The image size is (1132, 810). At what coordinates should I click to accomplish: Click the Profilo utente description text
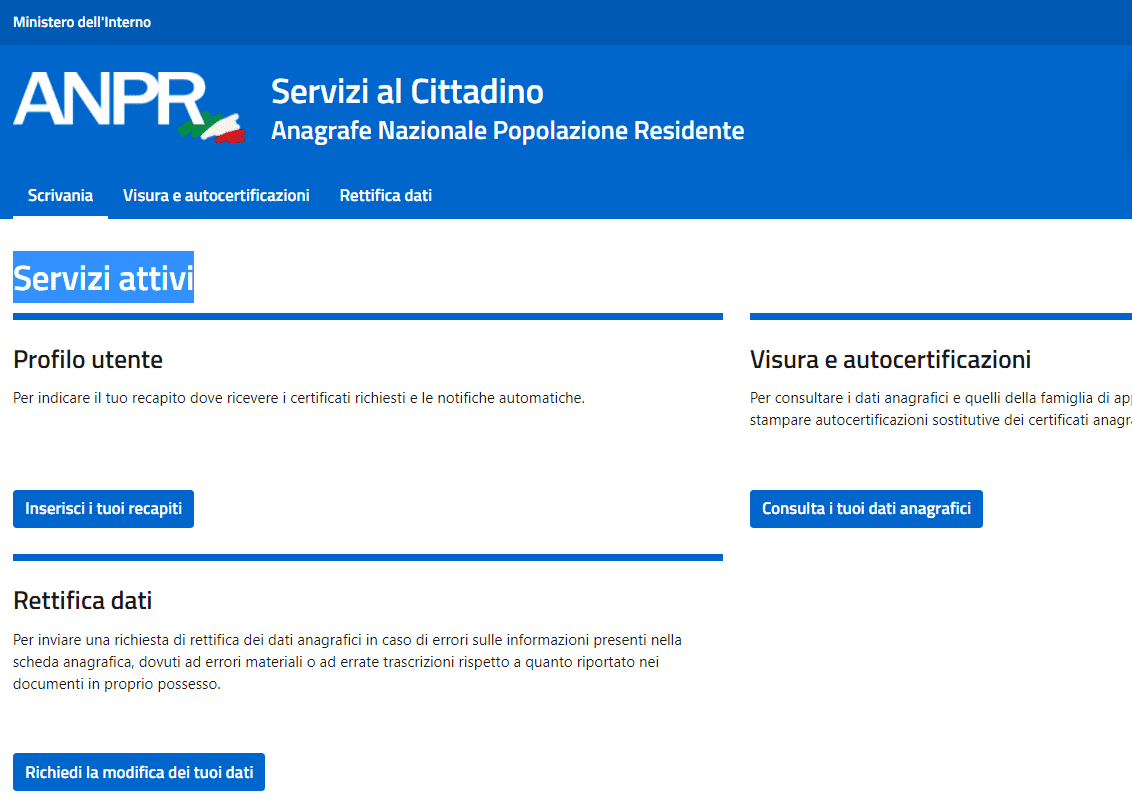tap(298, 398)
